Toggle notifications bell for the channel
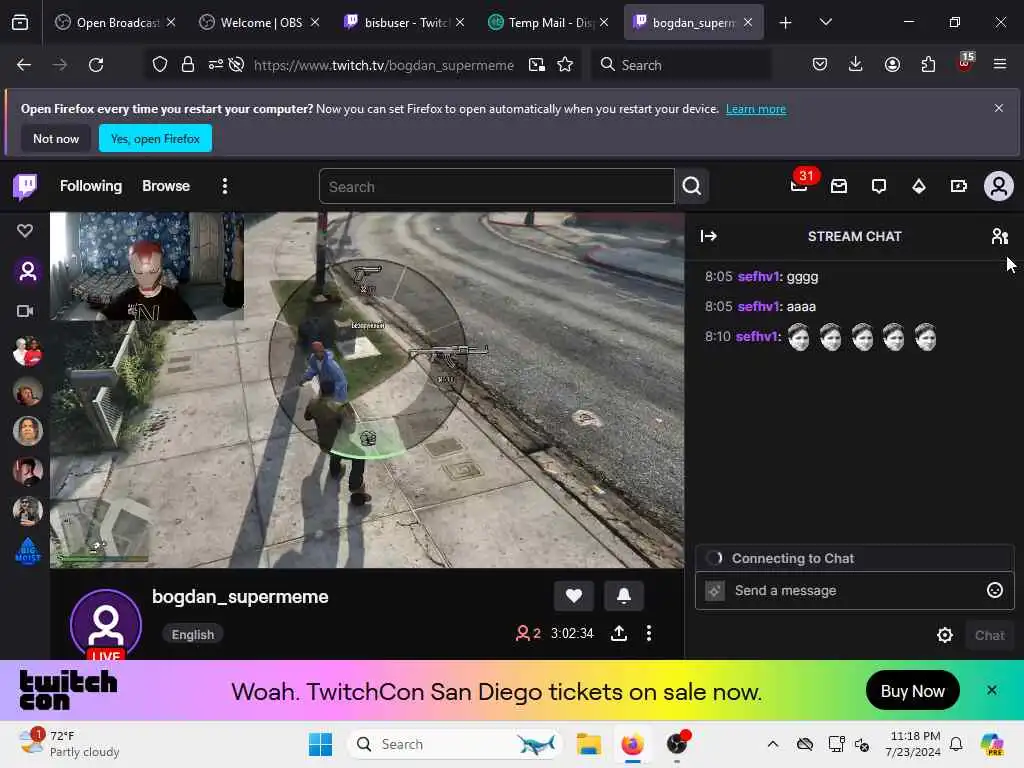1024x768 pixels. coord(624,596)
